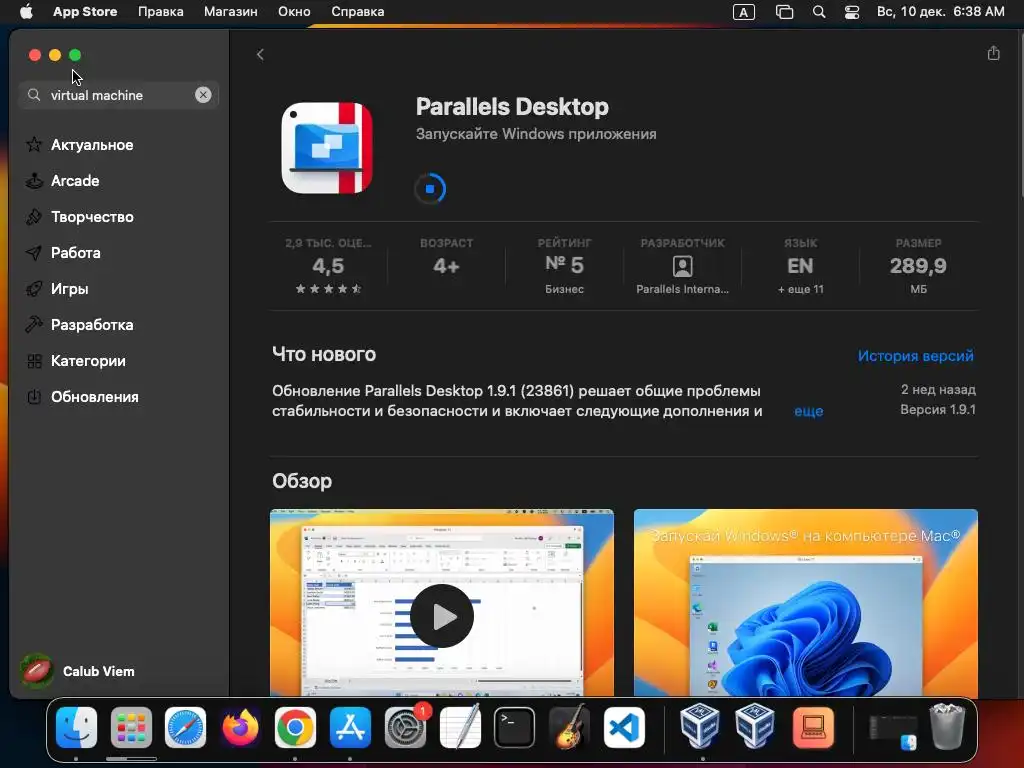Launch Google Chrome from the Dock
The width and height of the screenshot is (1024, 768).
coord(295,727)
